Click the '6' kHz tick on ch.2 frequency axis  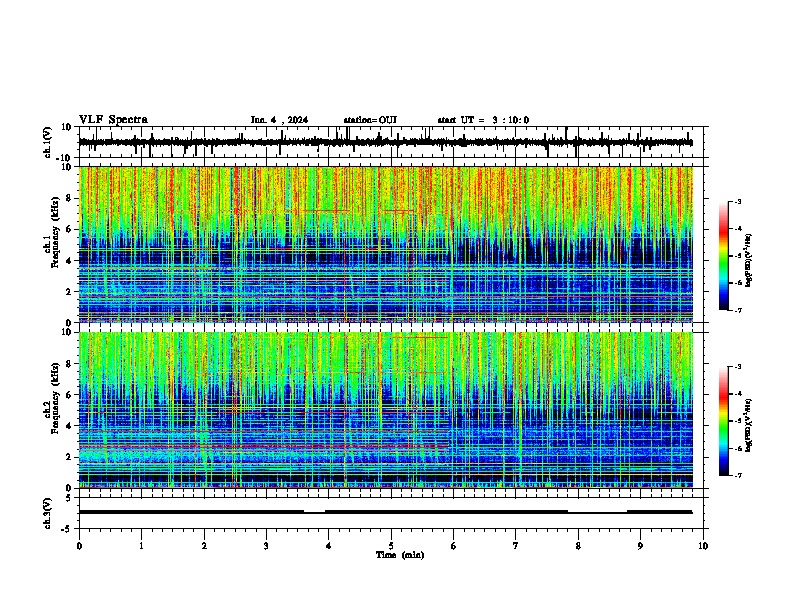point(69,395)
